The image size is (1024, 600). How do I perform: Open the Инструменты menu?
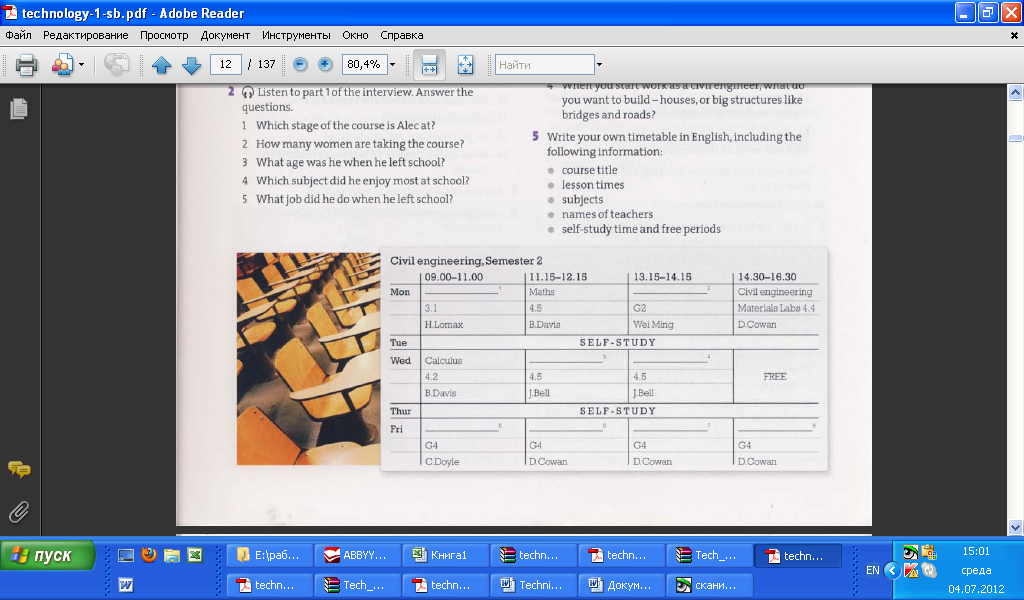pyautogui.click(x=297, y=35)
